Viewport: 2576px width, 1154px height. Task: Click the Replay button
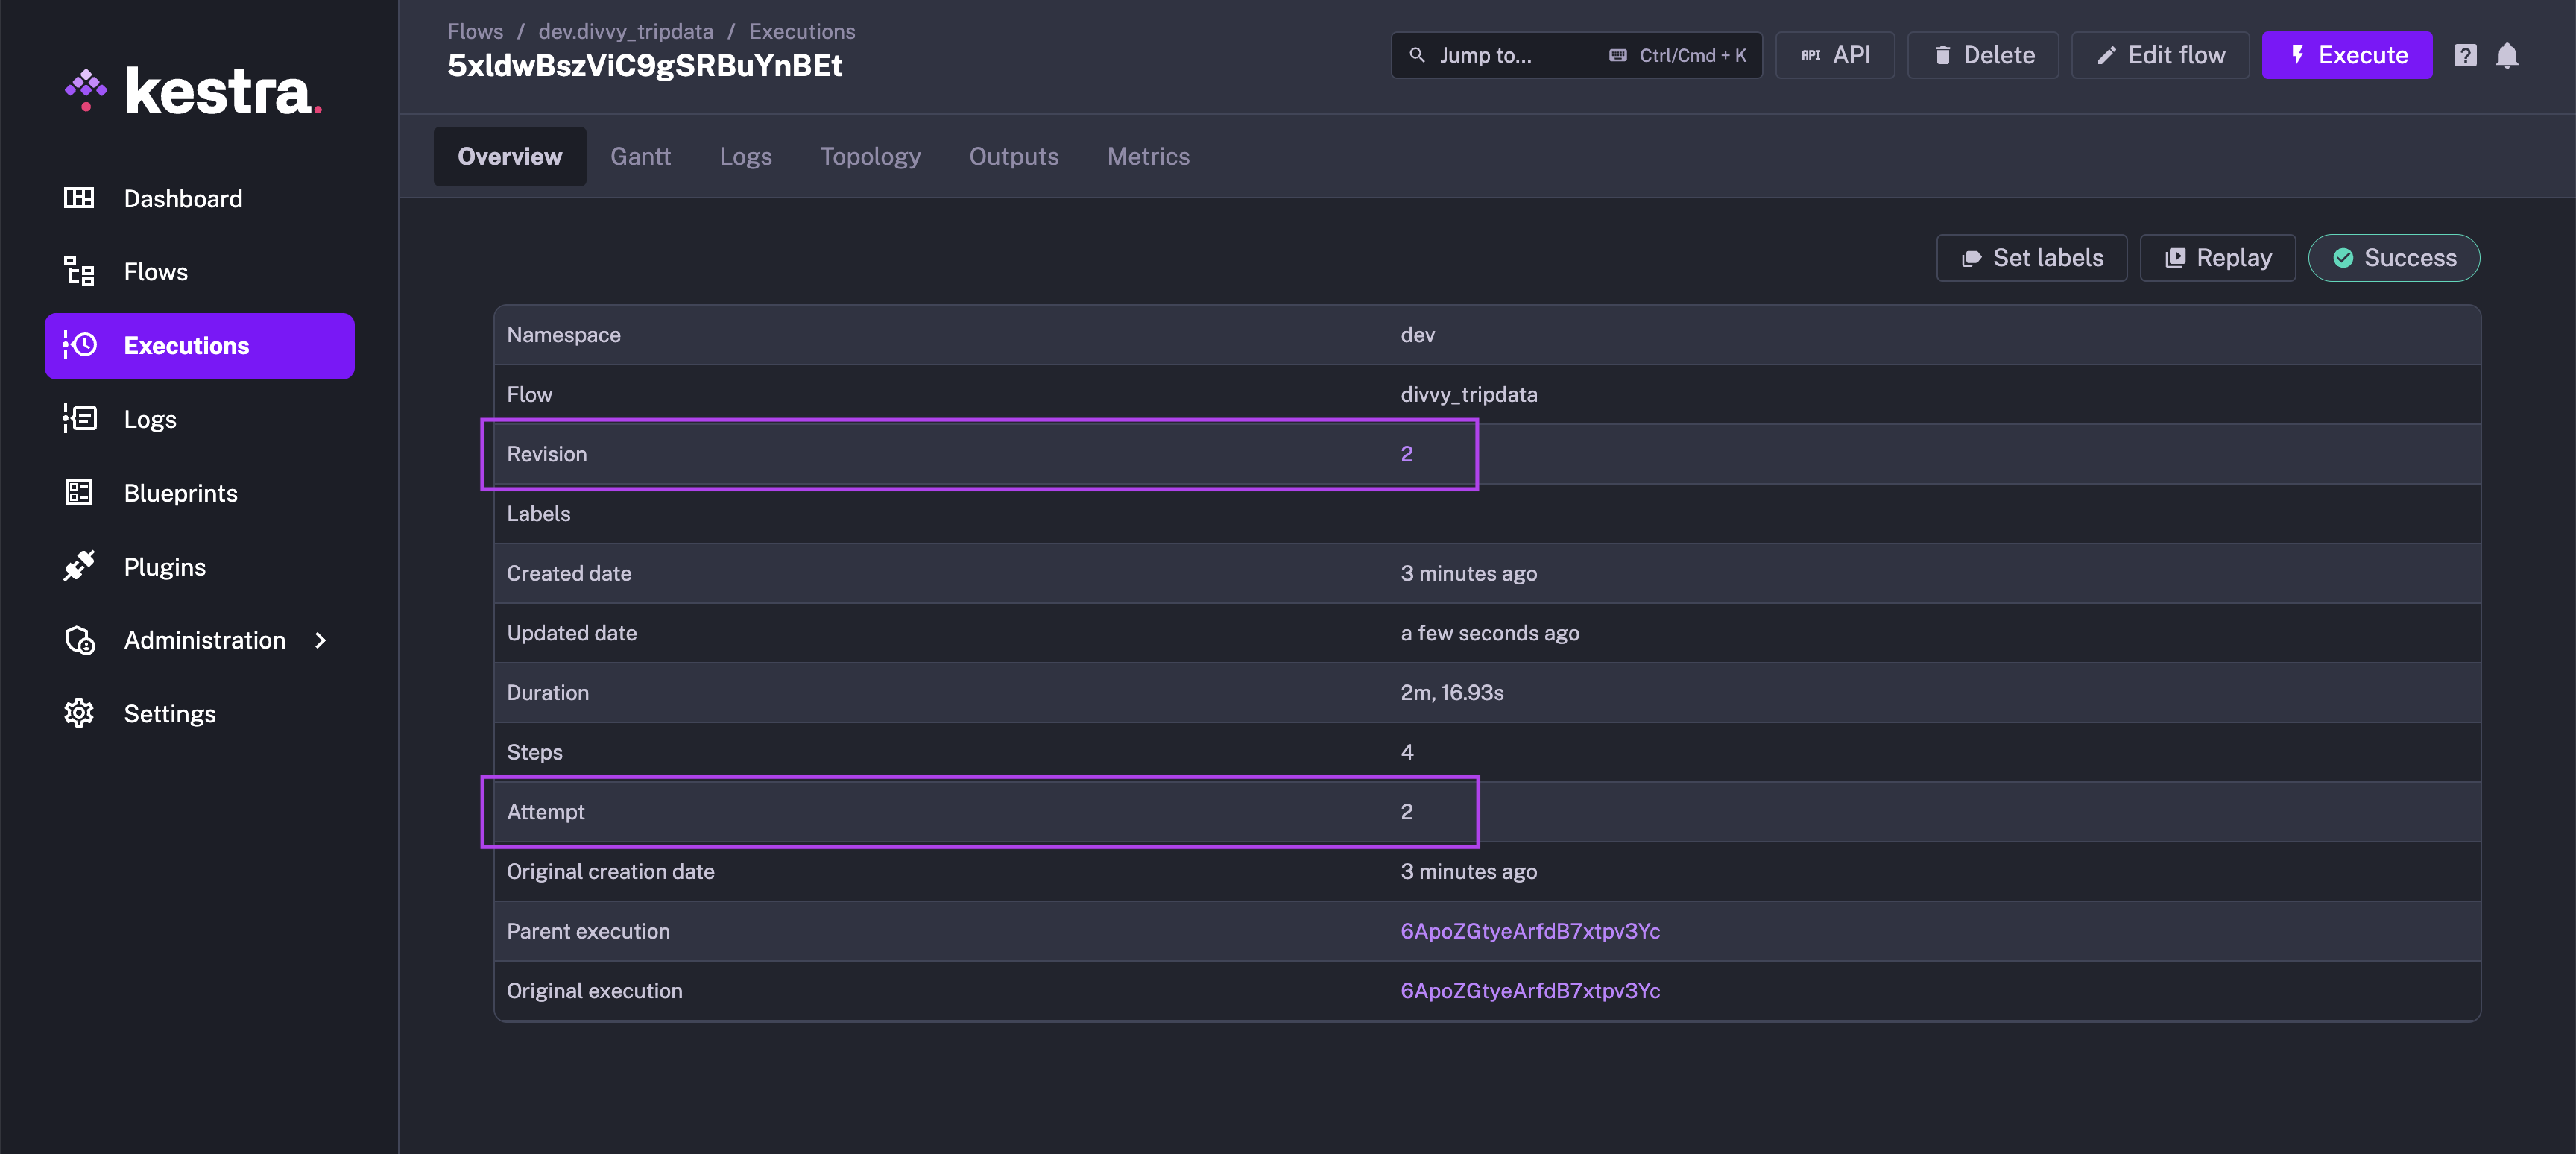tap(2217, 258)
